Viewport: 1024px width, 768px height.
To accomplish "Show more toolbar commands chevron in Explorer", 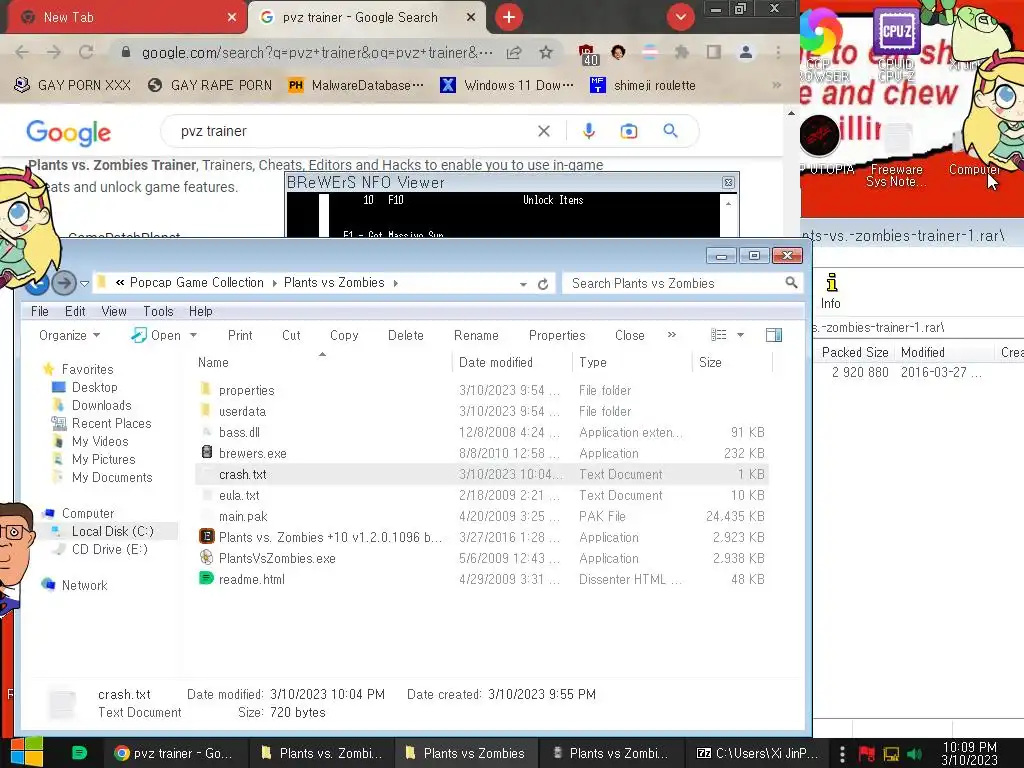I will (x=671, y=334).
